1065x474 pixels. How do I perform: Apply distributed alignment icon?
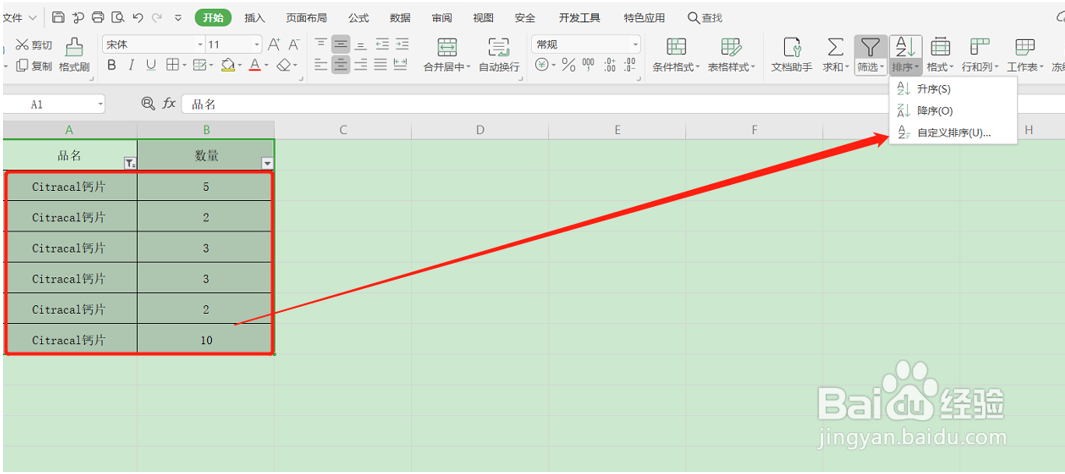point(401,65)
